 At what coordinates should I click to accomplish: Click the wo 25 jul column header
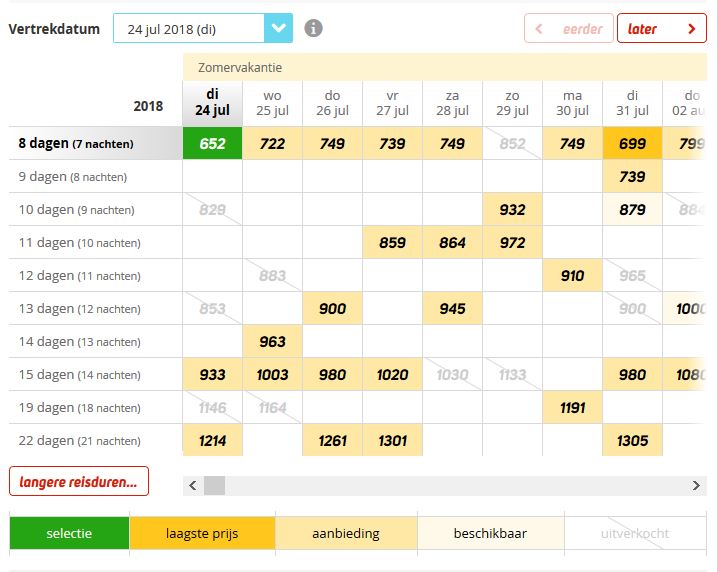(273, 103)
